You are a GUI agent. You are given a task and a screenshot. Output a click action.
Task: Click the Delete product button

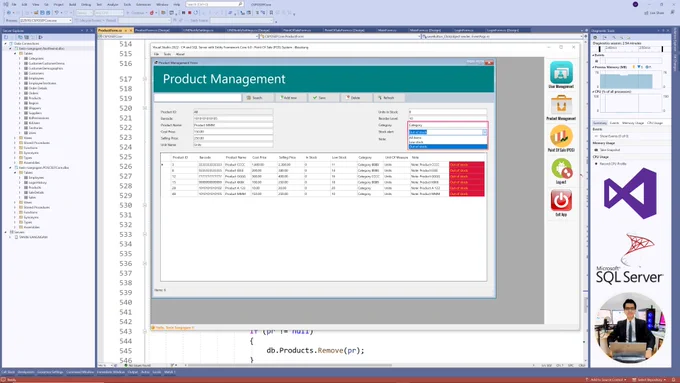pos(357,98)
